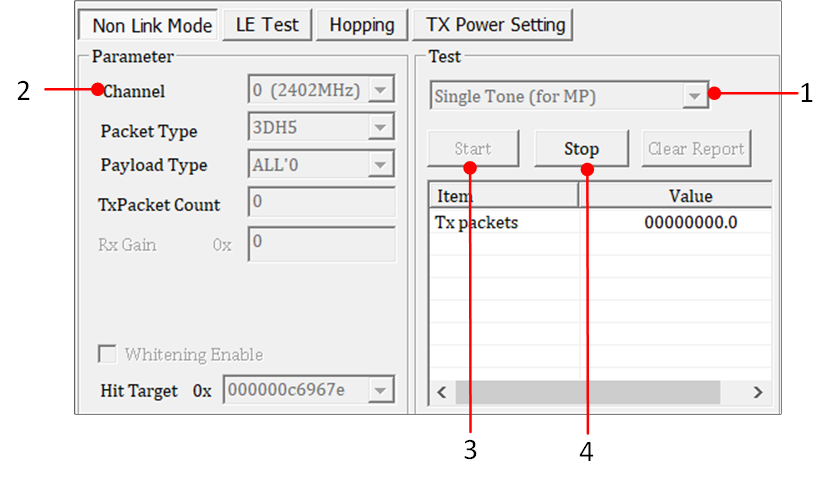Click the TxPacket Count input field

point(321,203)
